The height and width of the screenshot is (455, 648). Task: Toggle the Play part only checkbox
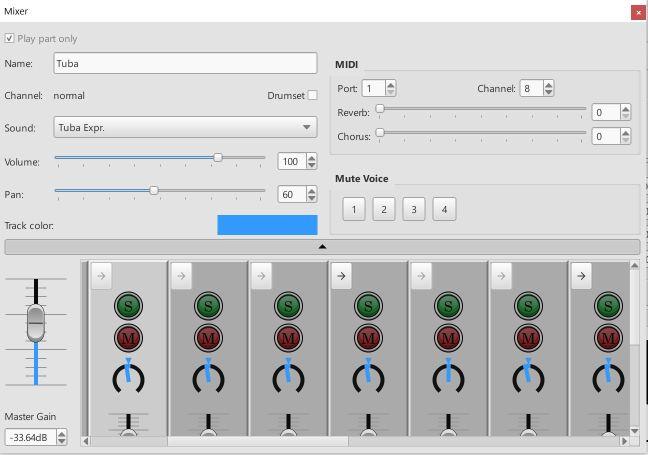tap(9, 38)
